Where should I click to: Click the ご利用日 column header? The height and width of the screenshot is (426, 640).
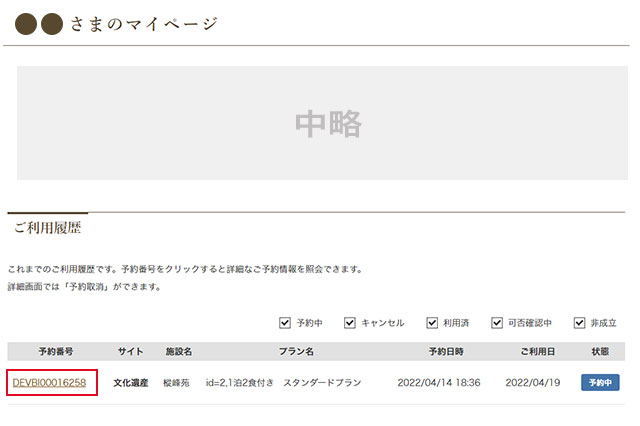pos(537,352)
